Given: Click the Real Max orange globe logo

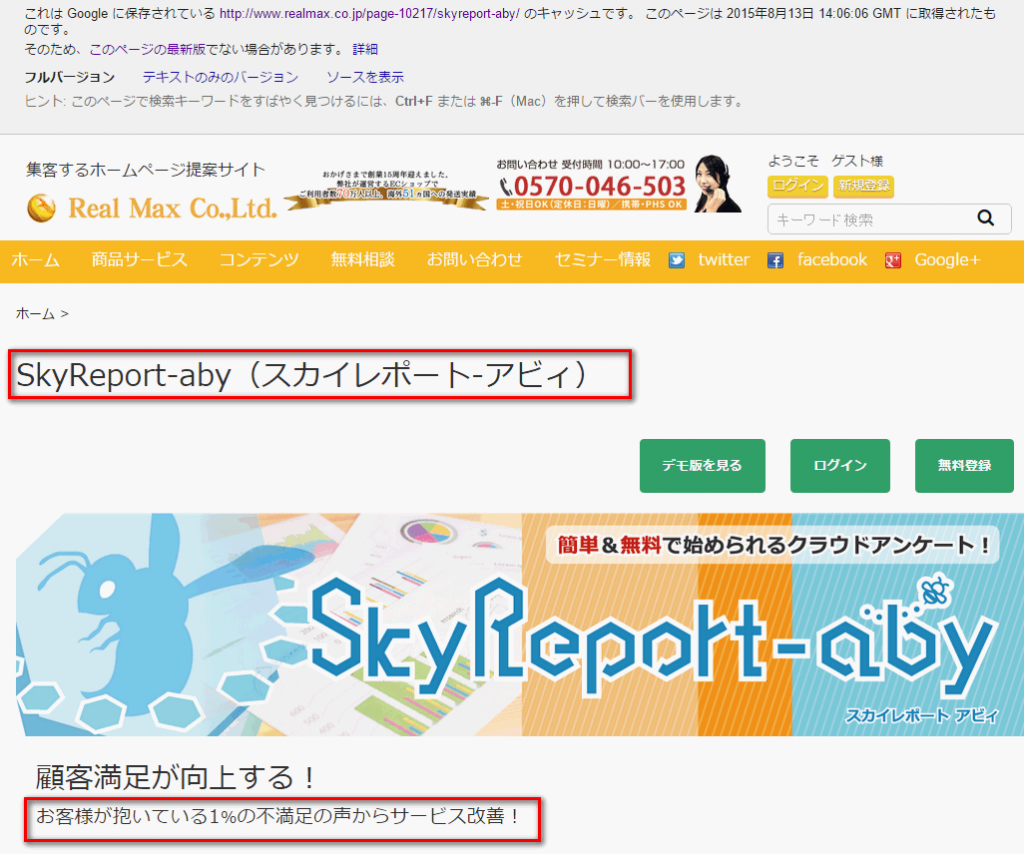Looking at the screenshot, I should coord(41,208).
